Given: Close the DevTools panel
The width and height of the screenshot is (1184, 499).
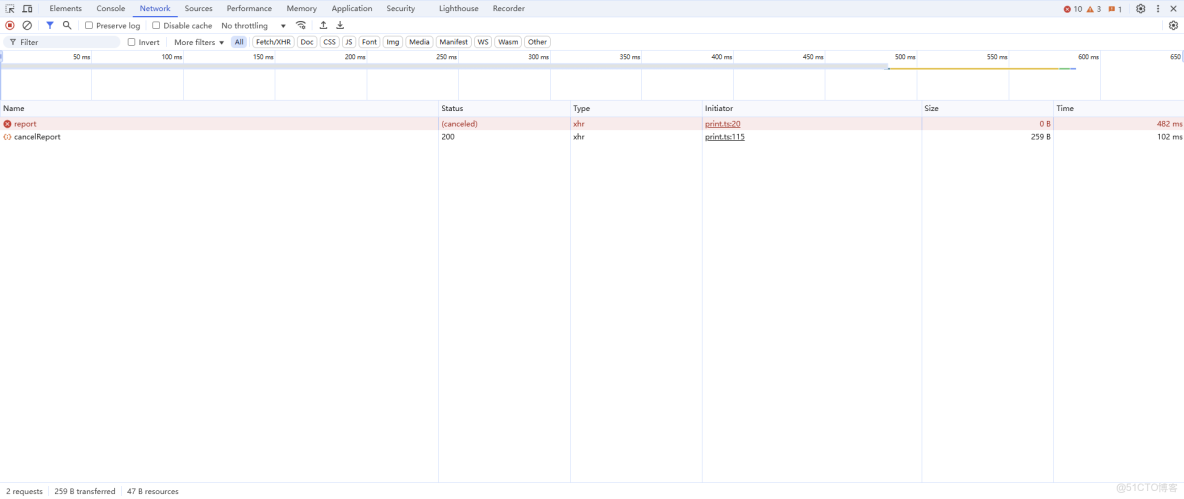Looking at the screenshot, I should tap(1173, 9).
